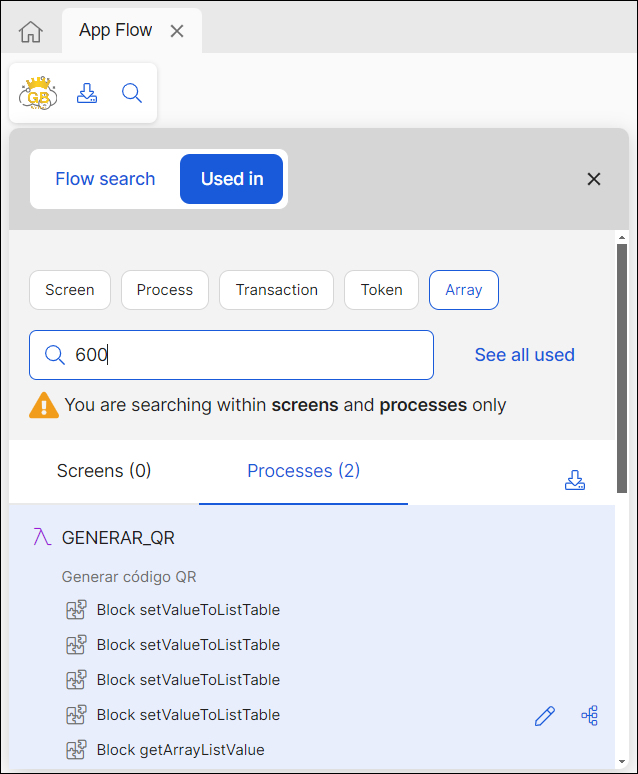Click the download icon in top toolbar
The image size is (638, 774).
tap(87, 94)
